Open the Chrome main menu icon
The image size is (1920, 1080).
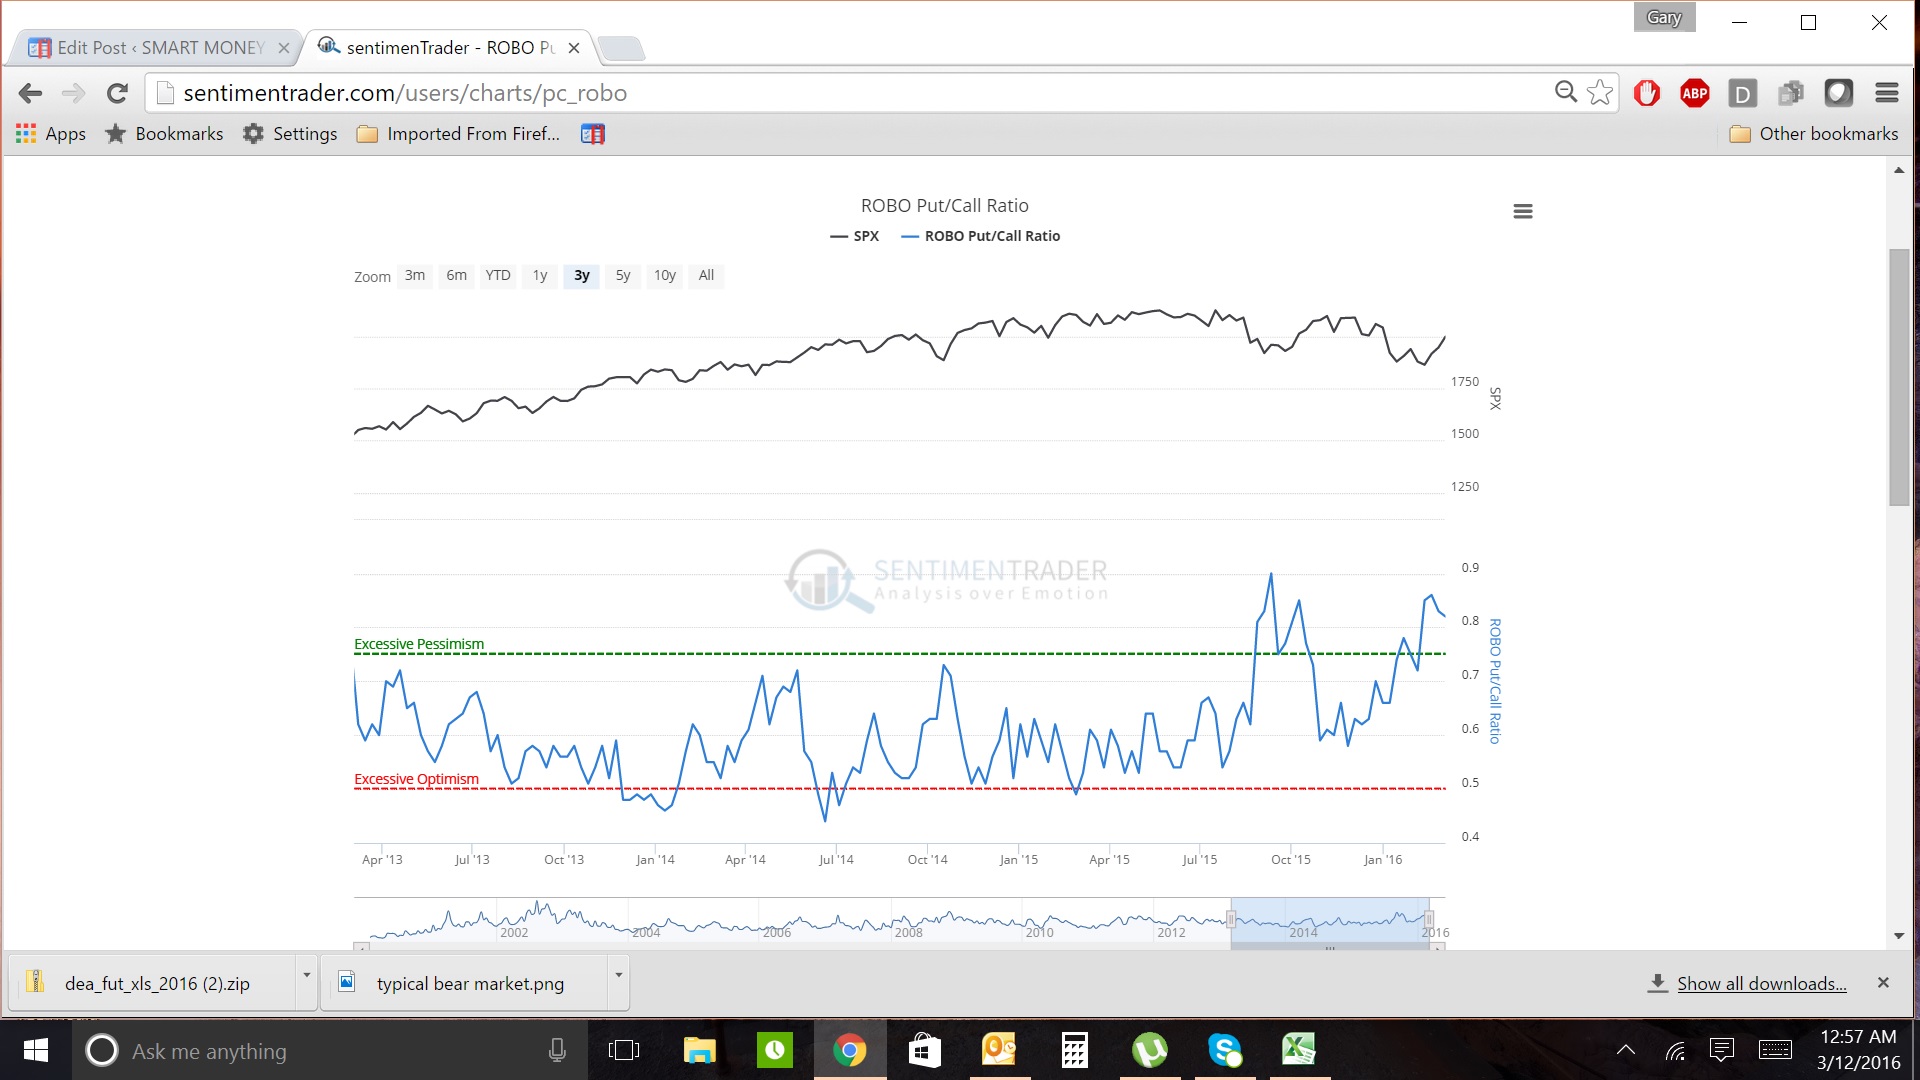pos(1886,93)
